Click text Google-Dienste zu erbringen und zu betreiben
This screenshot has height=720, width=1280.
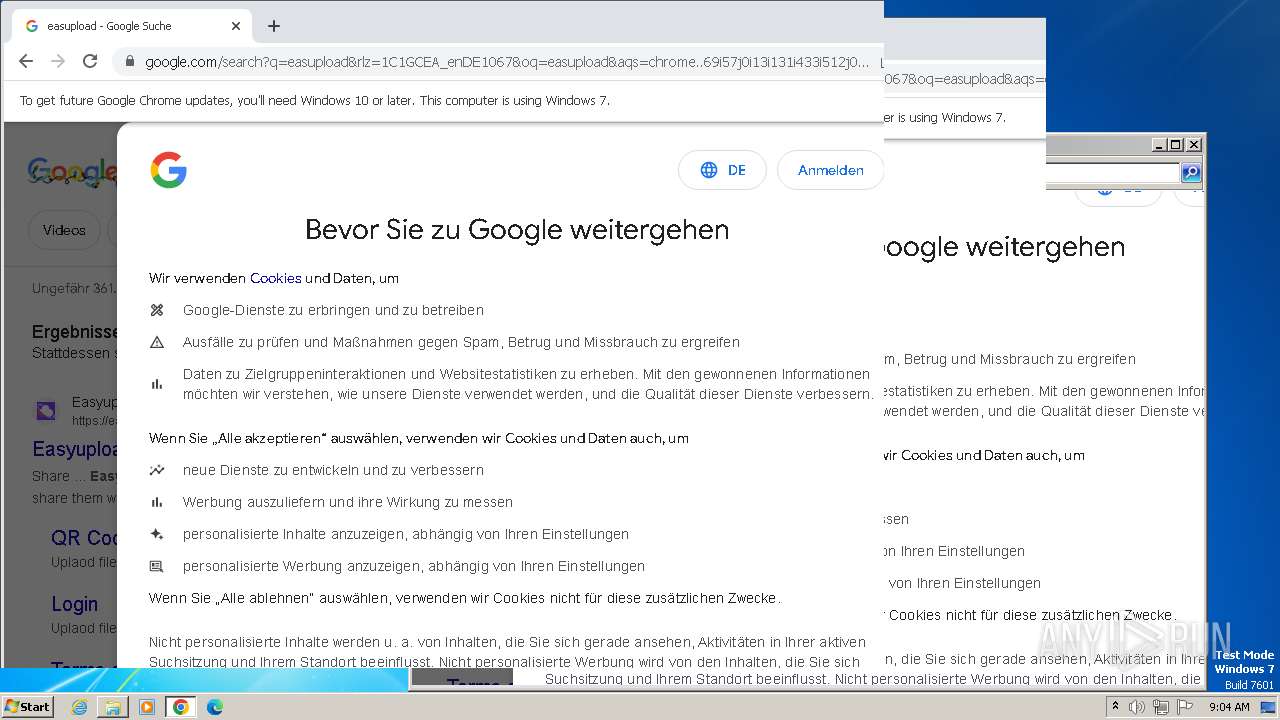click(x=333, y=310)
